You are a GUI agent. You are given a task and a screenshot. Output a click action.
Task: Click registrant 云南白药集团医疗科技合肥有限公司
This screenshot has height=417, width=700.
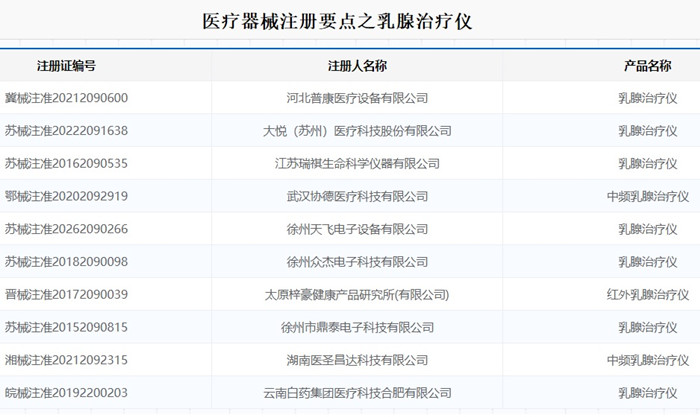point(357,393)
